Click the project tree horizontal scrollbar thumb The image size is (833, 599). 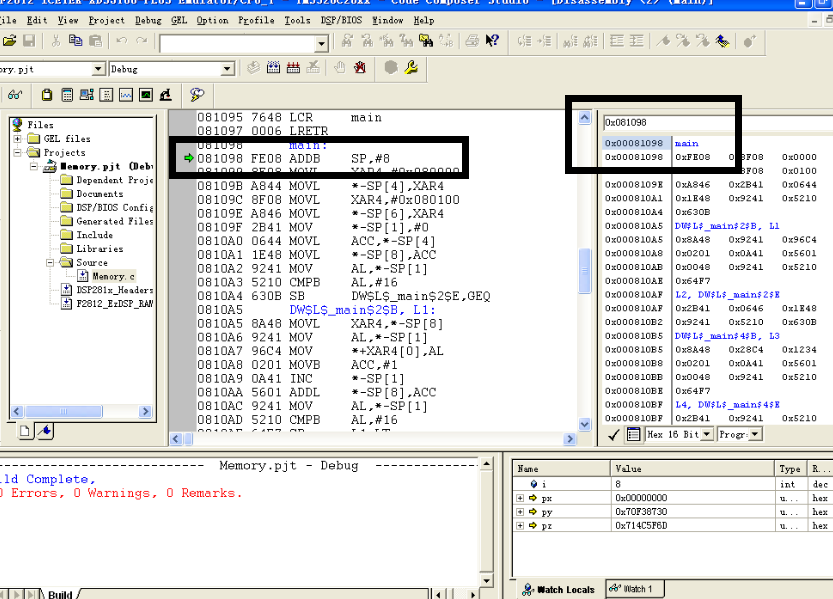[x=64, y=412]
